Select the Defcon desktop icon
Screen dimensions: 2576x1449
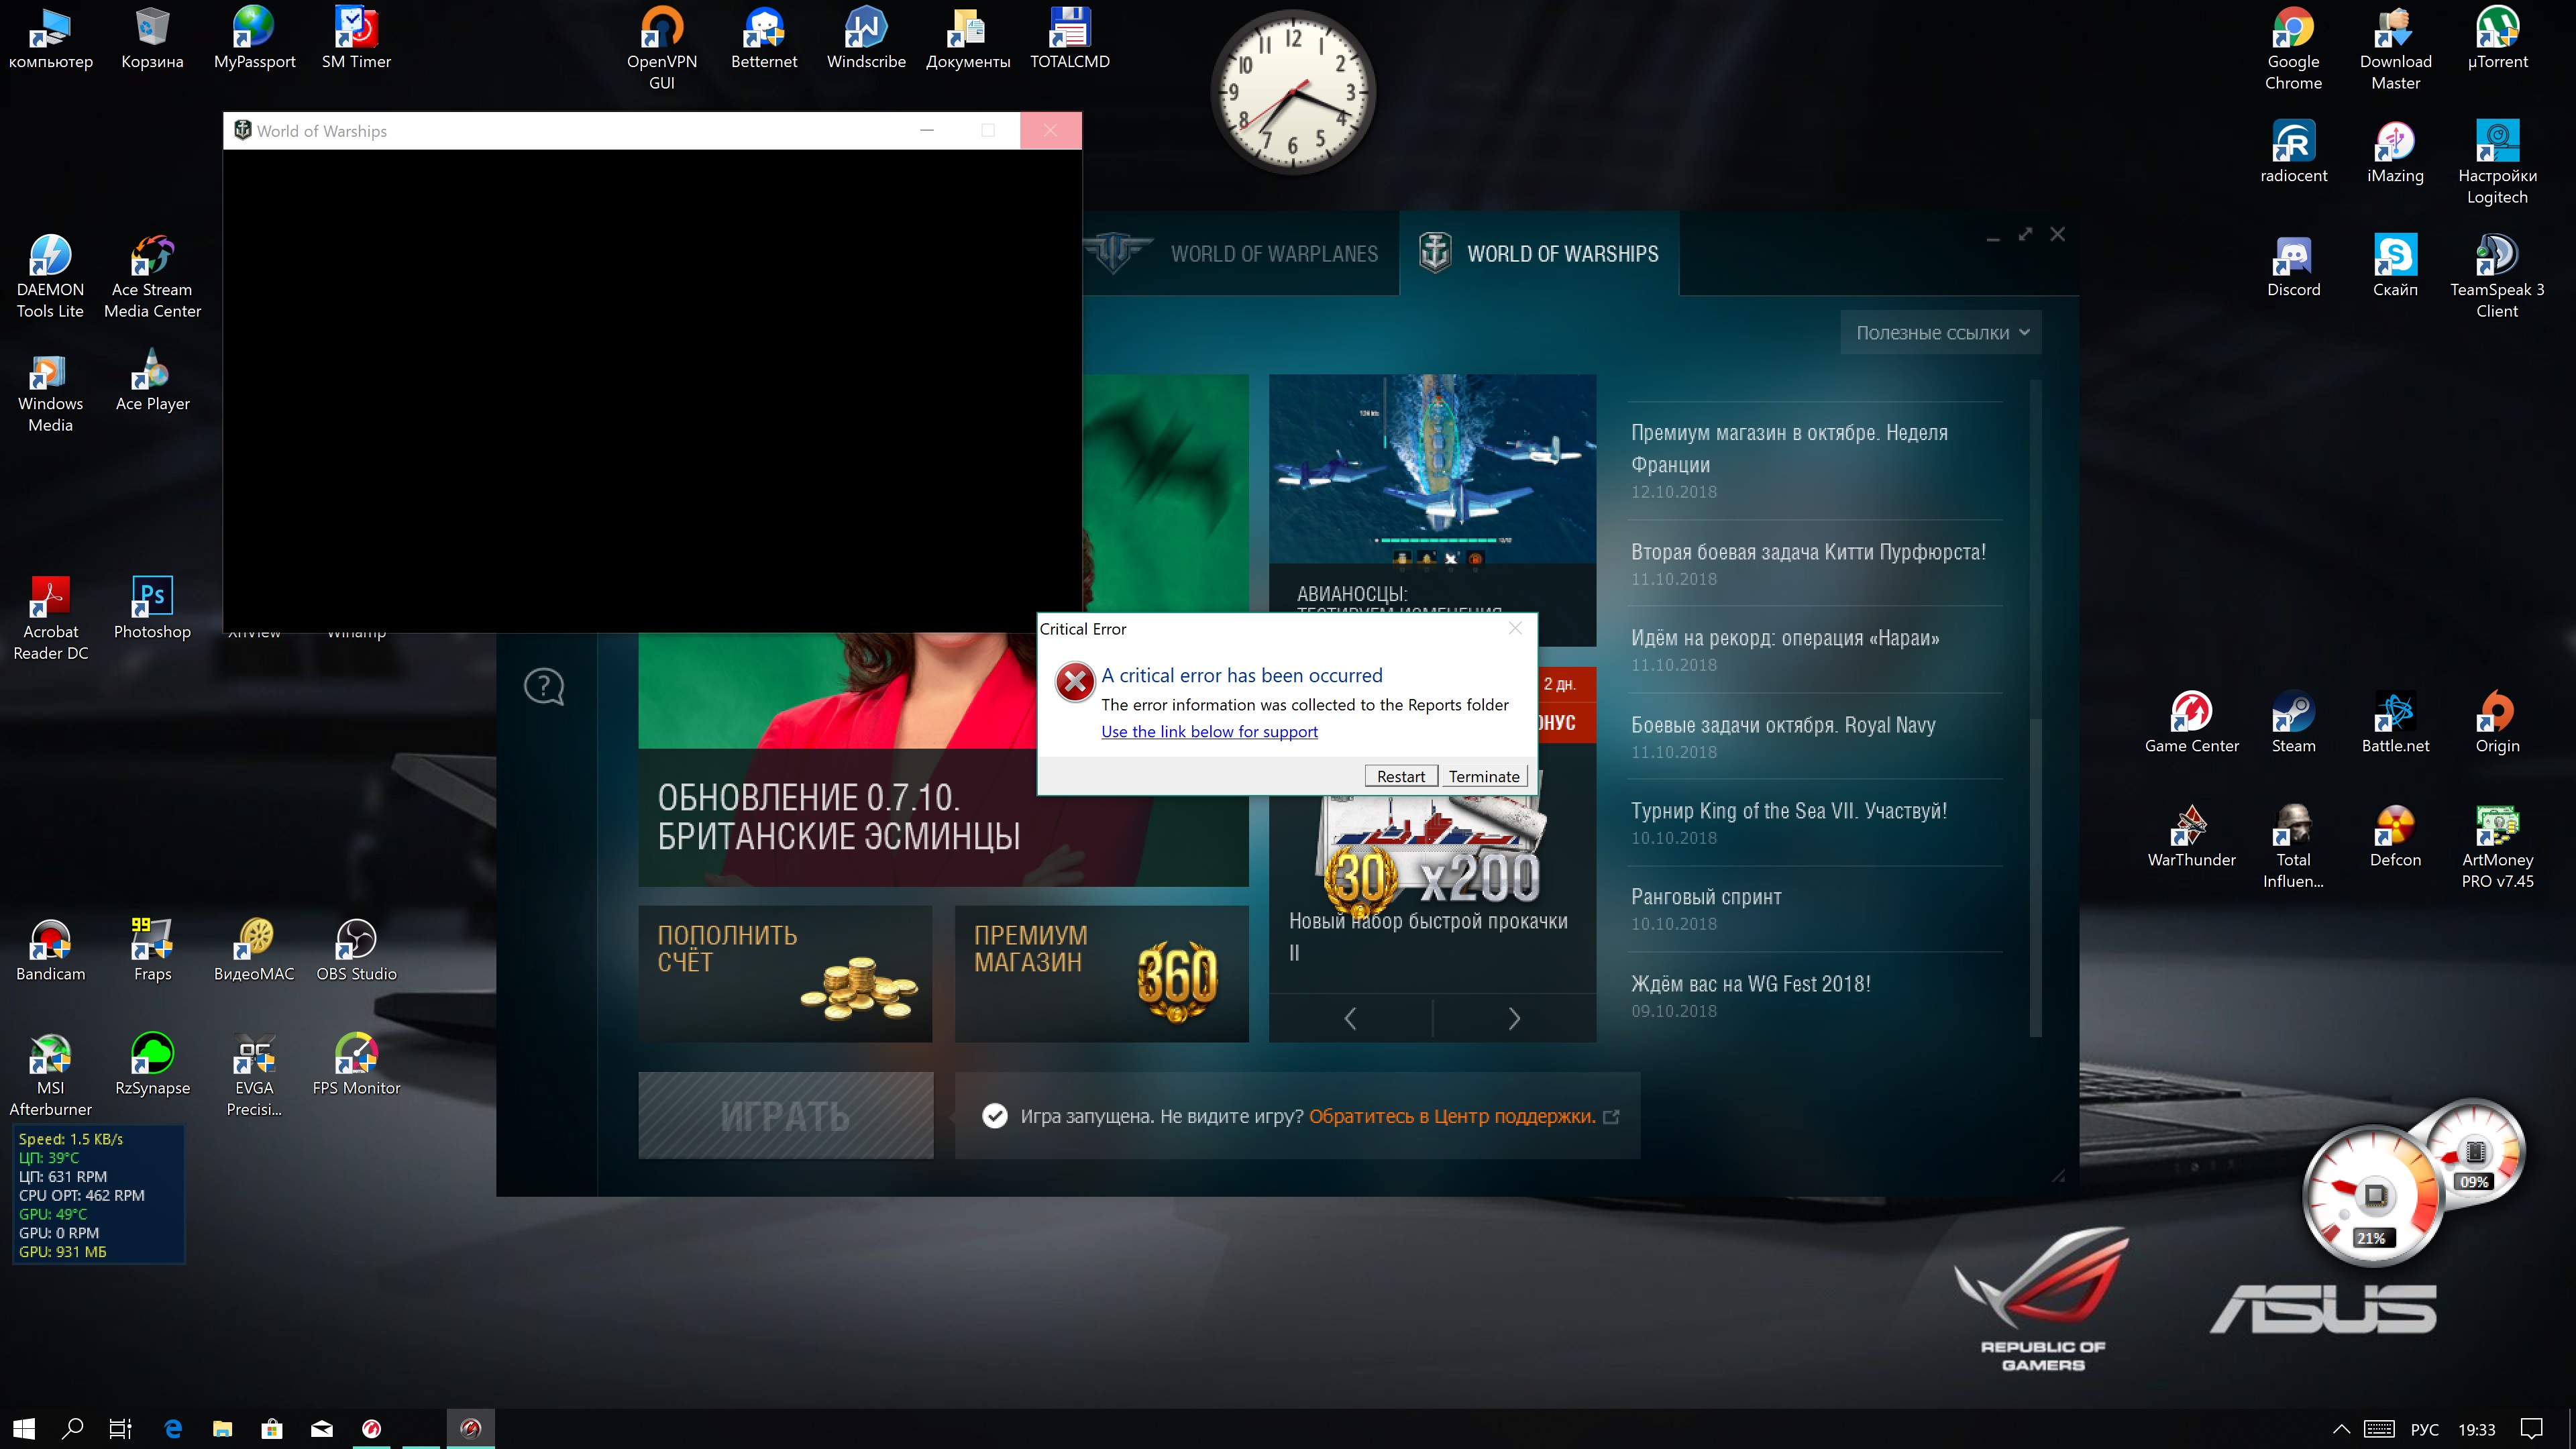pos(2395,837)
